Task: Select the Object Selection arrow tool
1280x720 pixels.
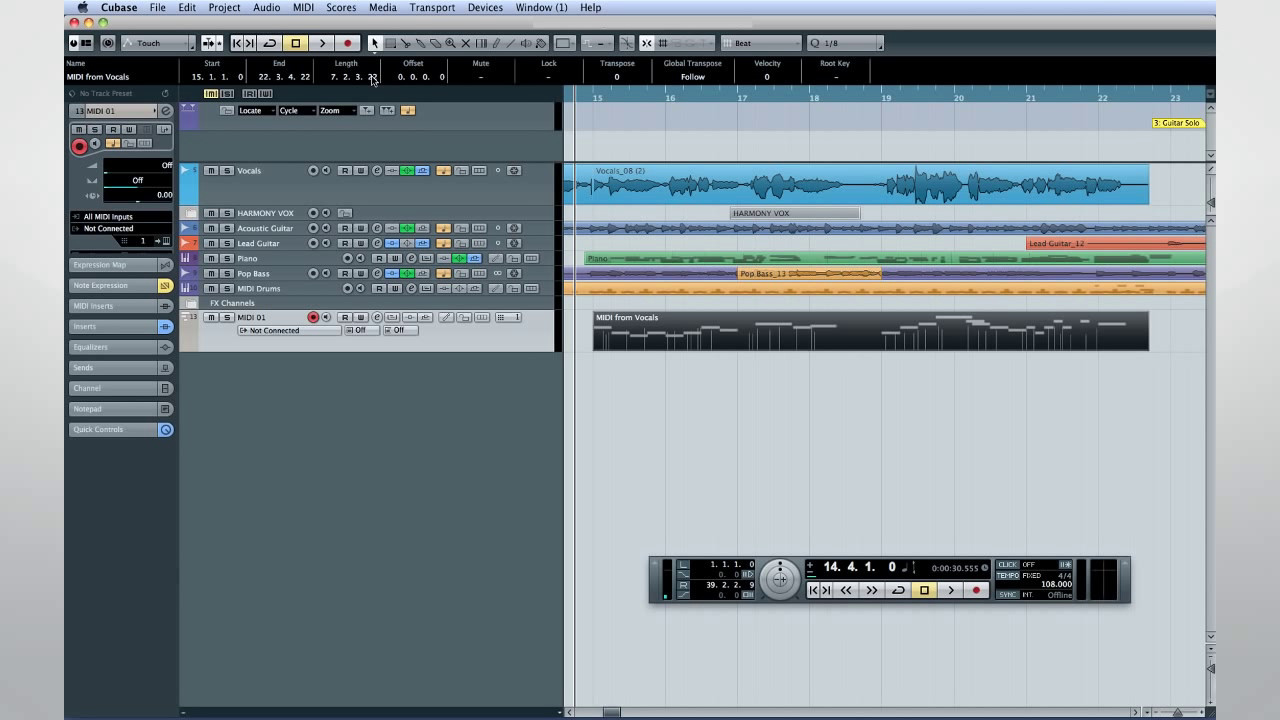Action: [x=374, y=43]
